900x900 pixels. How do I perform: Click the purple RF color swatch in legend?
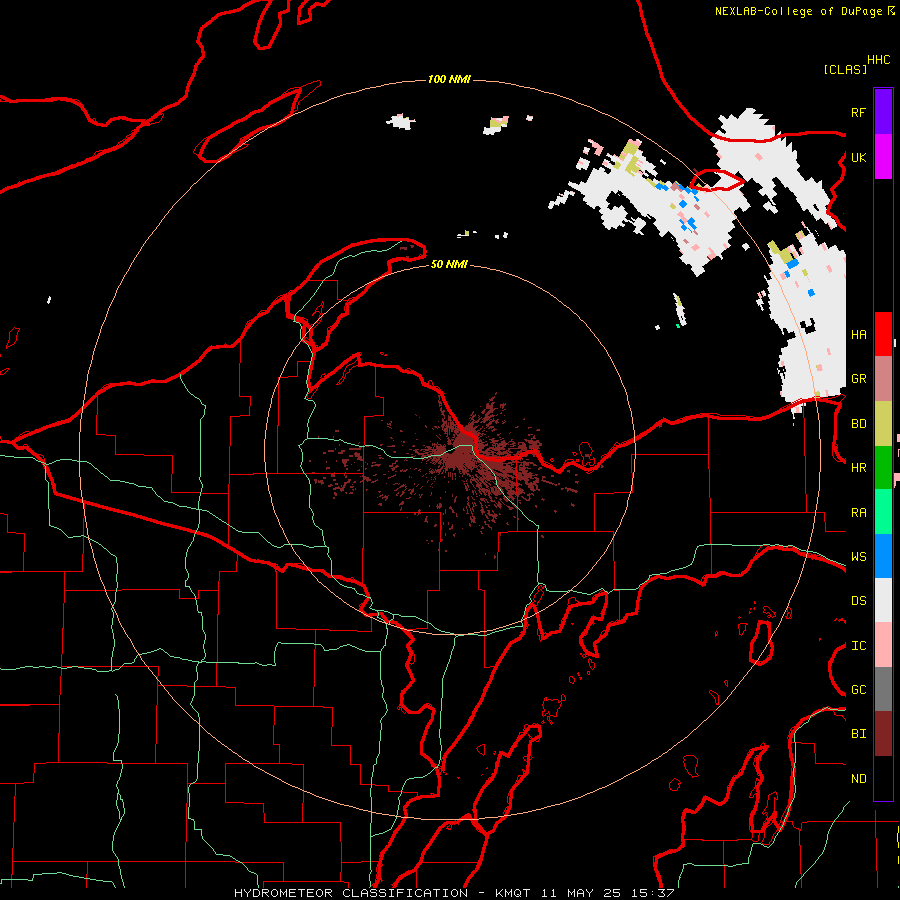(883, 112)
